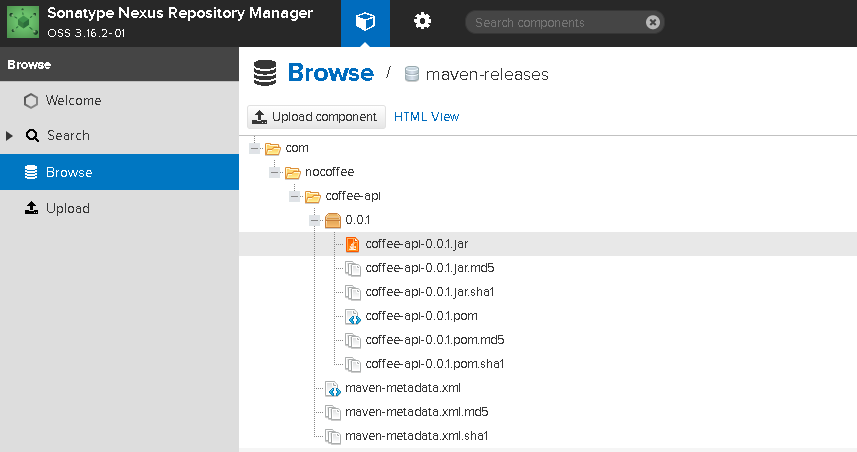Collapse the 0.0.1 version node
This screenshot has height=452, width=857.
(x=314, y=220)
